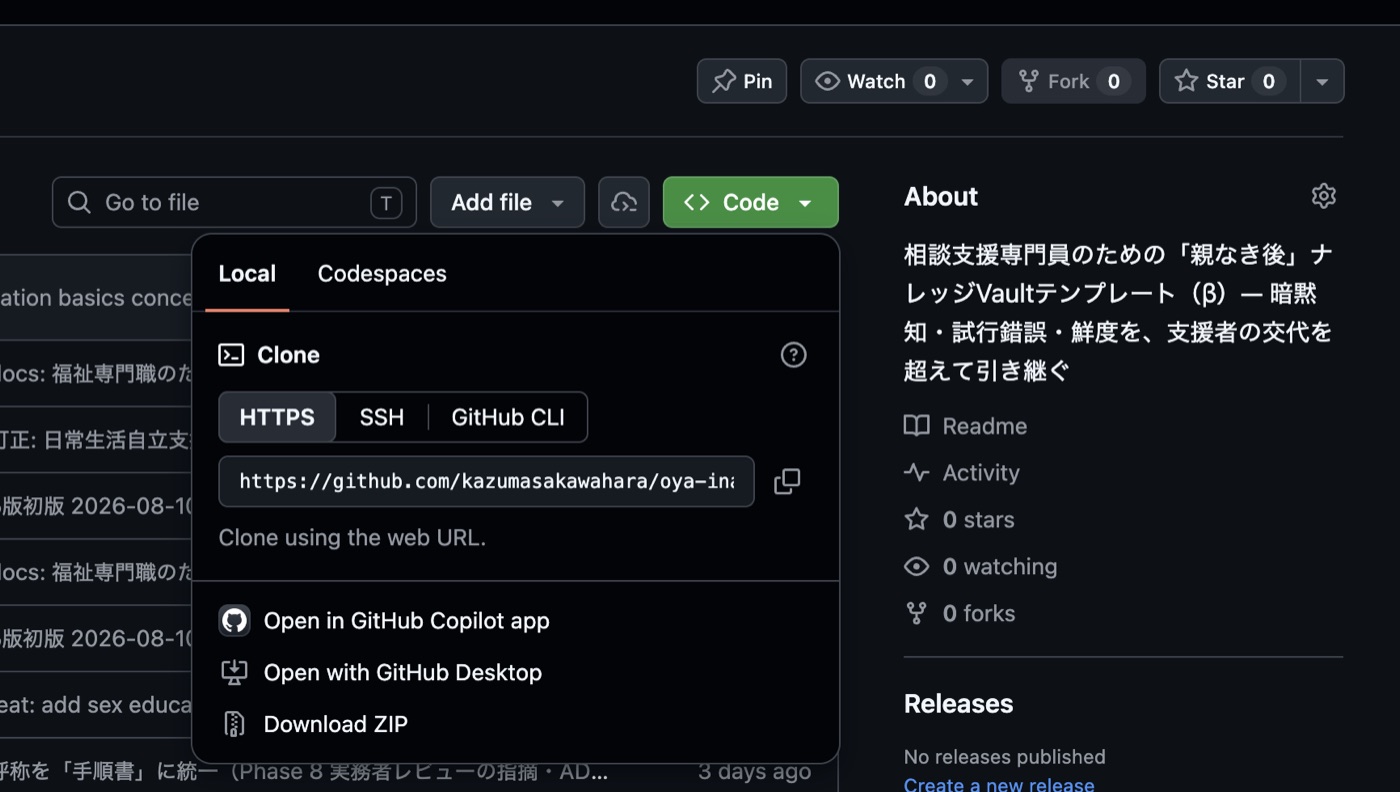
Task: Edit repository details gear icon
Action: (1323, 196)
